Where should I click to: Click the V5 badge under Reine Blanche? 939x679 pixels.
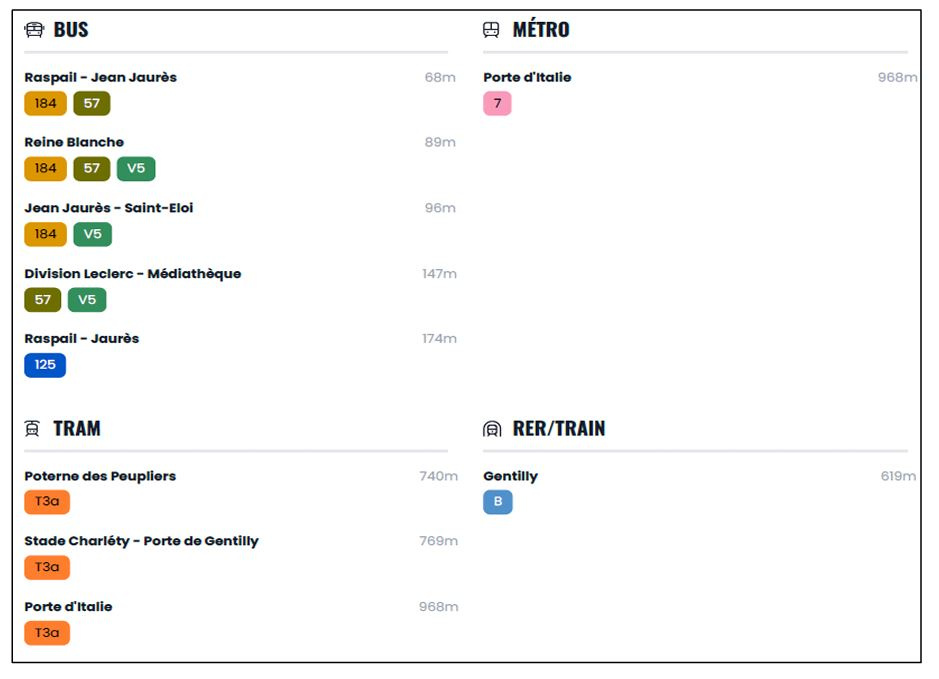click(136, 168)
